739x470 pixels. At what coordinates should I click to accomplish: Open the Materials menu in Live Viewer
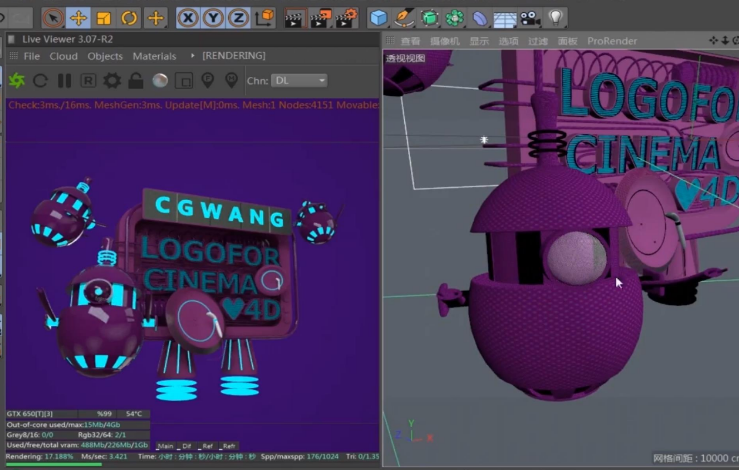tap(154, 56)
